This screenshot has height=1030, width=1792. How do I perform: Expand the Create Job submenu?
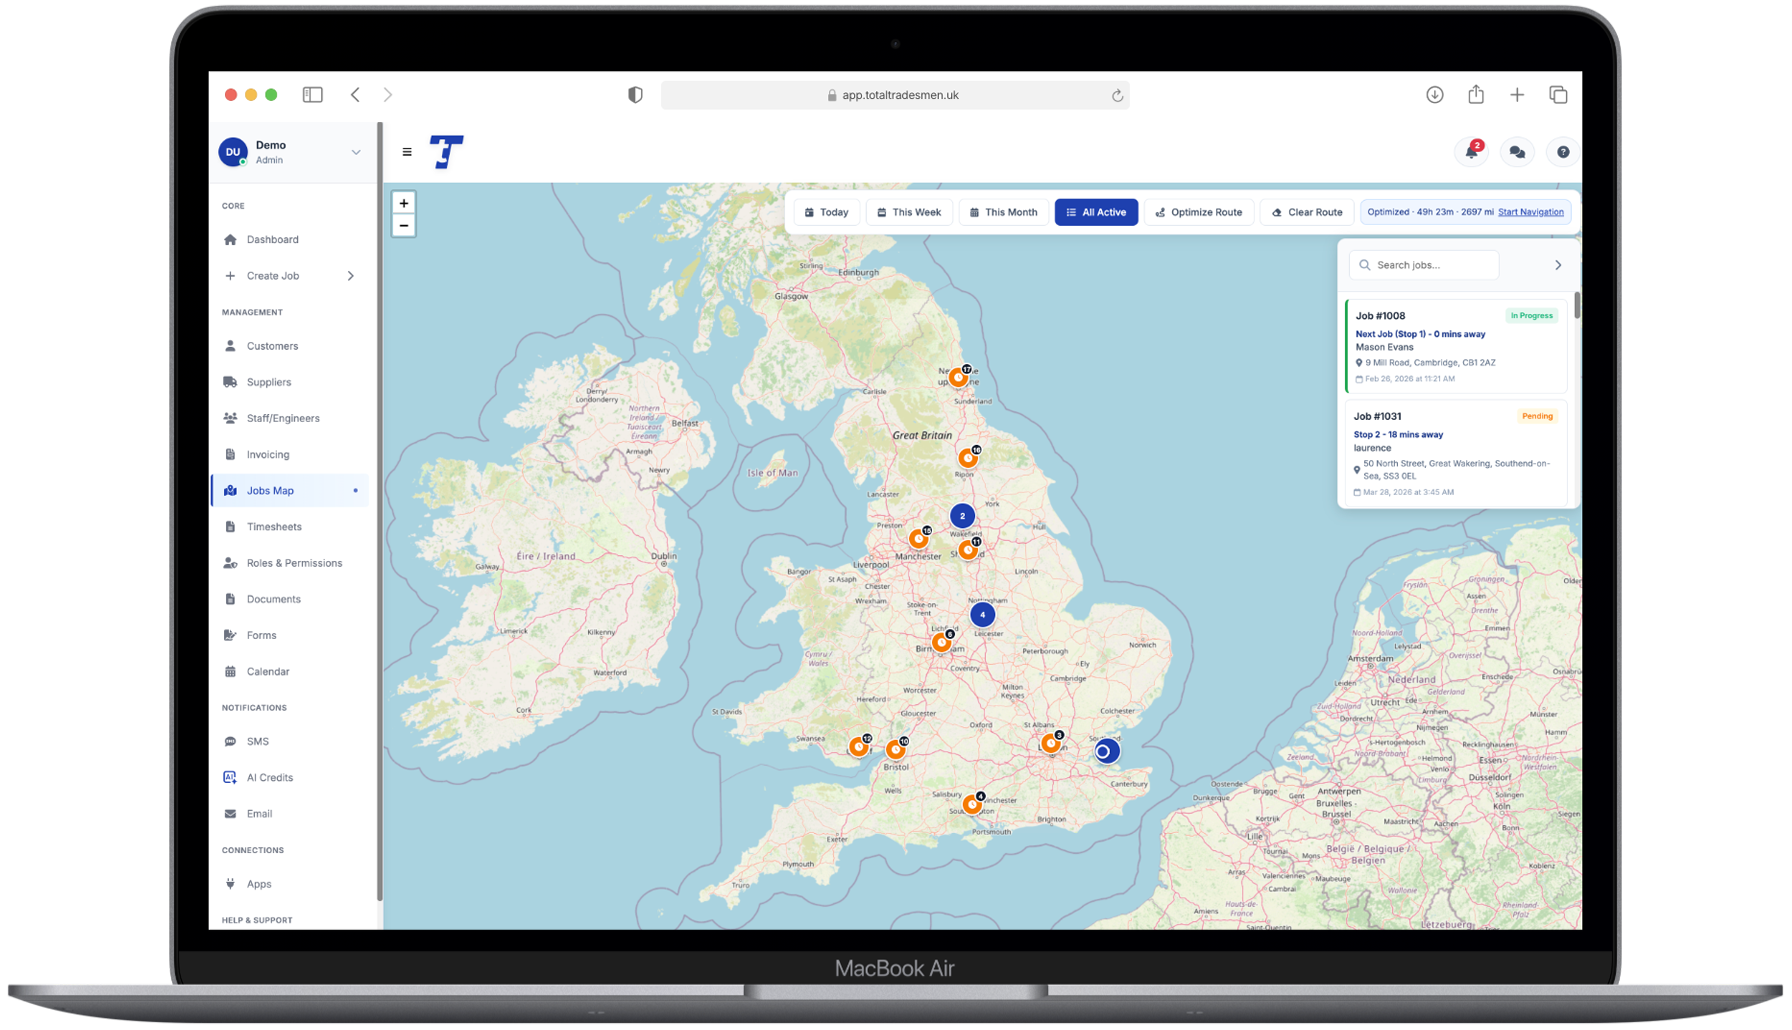point(351,276)
